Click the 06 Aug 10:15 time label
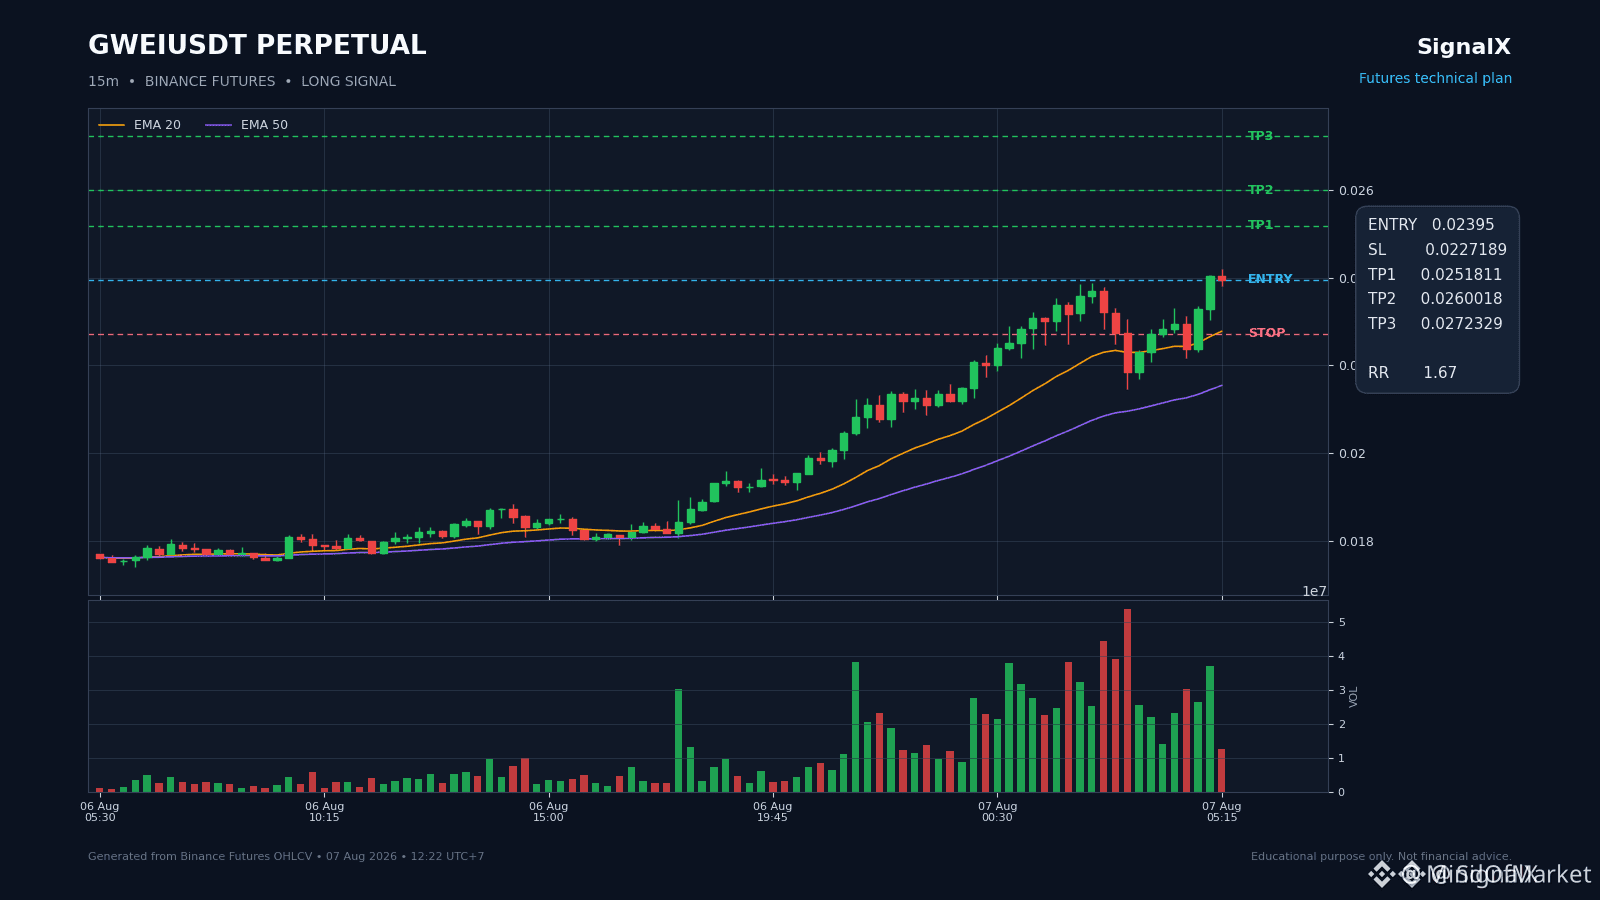1600x900 pixels. point(324,812)
